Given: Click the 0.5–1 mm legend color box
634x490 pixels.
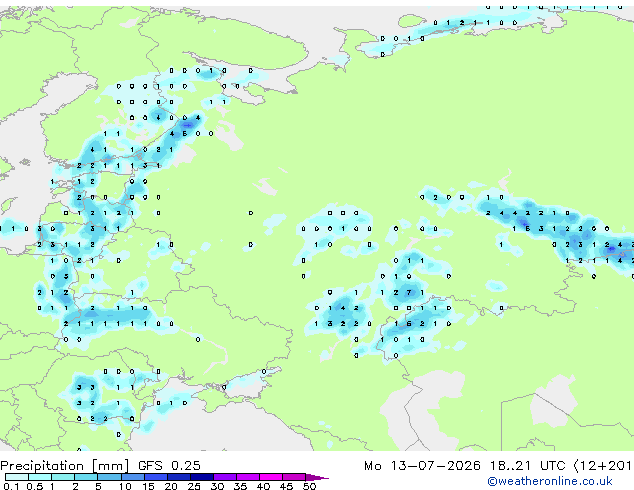Looking at the screenshot, I should (x=40, y=477).
